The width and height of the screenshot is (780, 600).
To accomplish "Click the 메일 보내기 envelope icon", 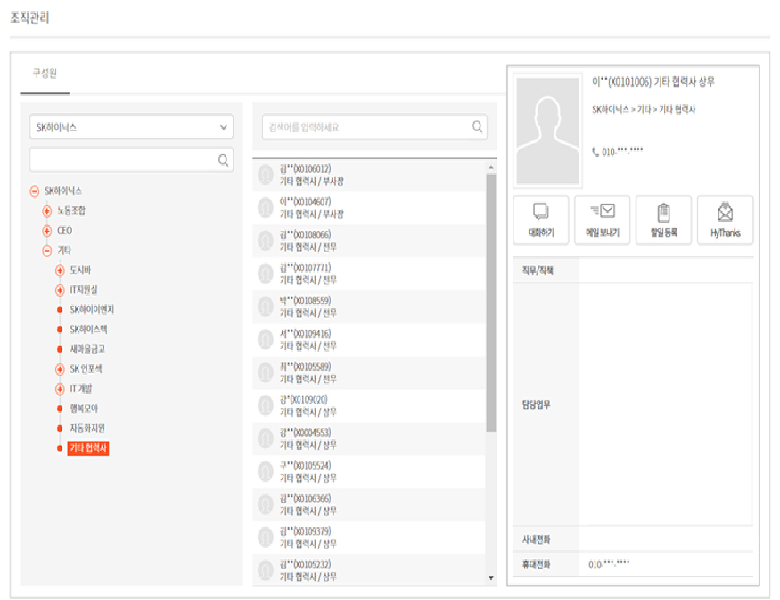I will (602, 213).
